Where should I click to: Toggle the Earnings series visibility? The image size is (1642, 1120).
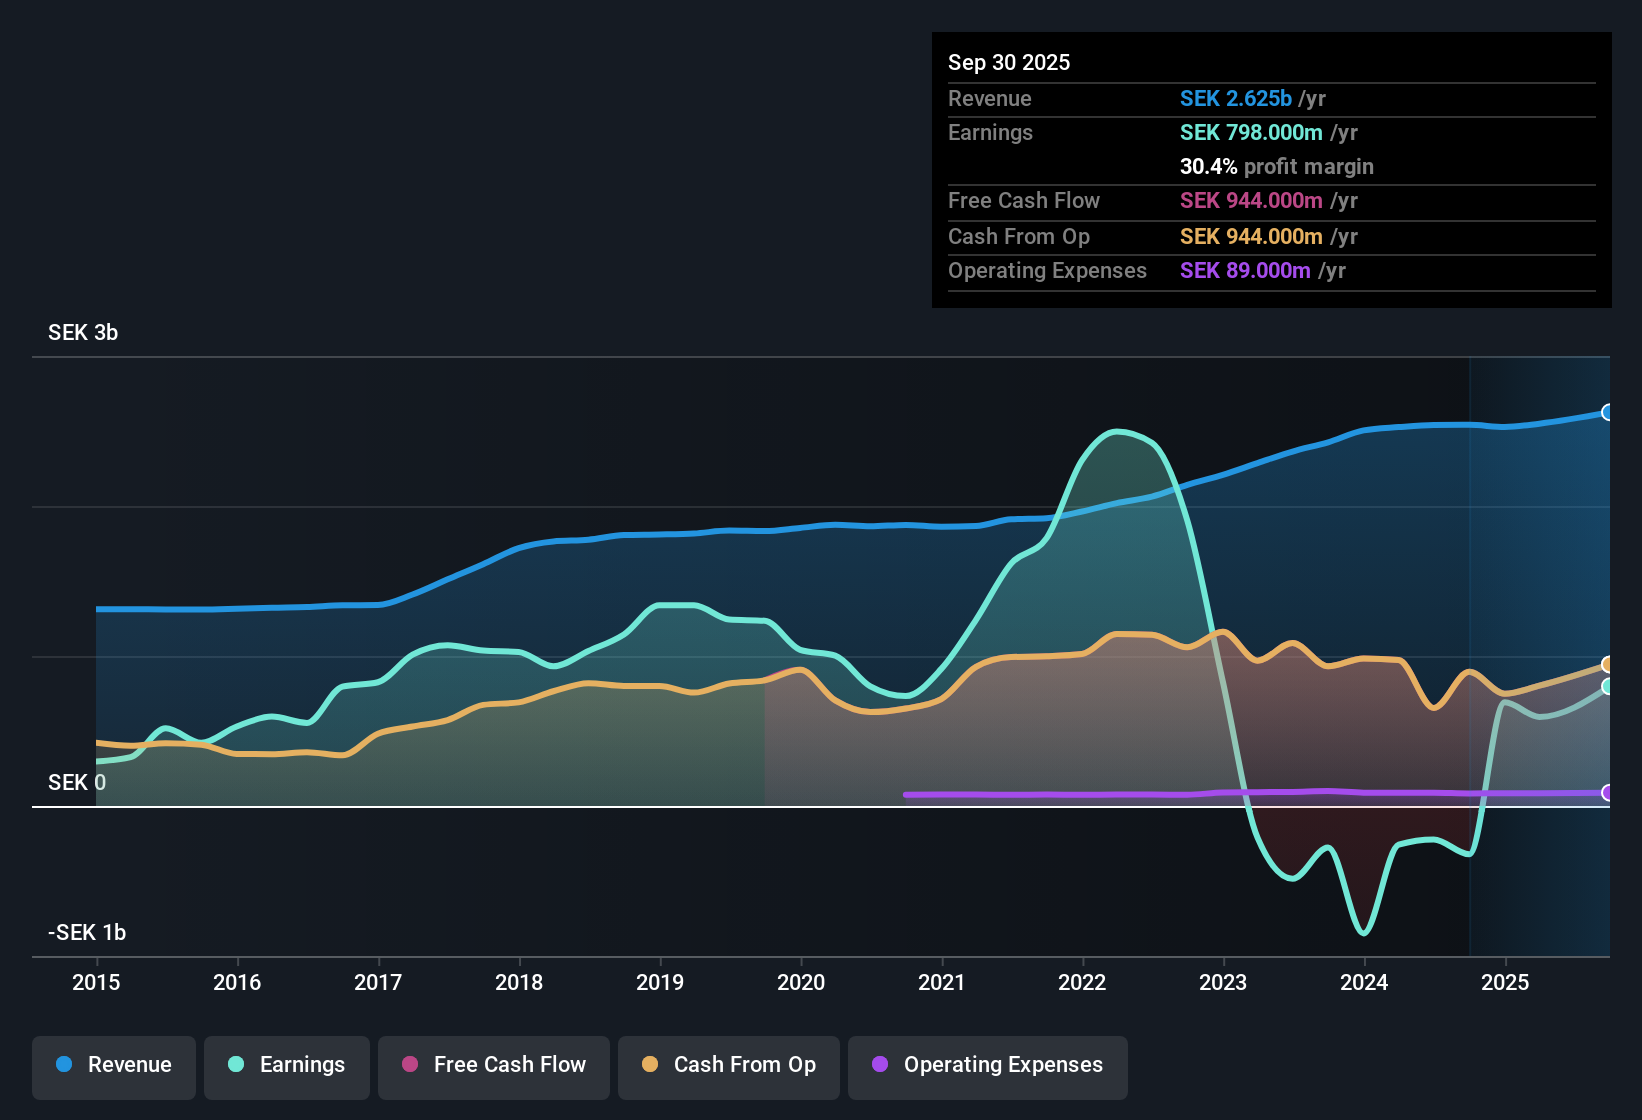pyautogui.click(x=287, y=1065)
